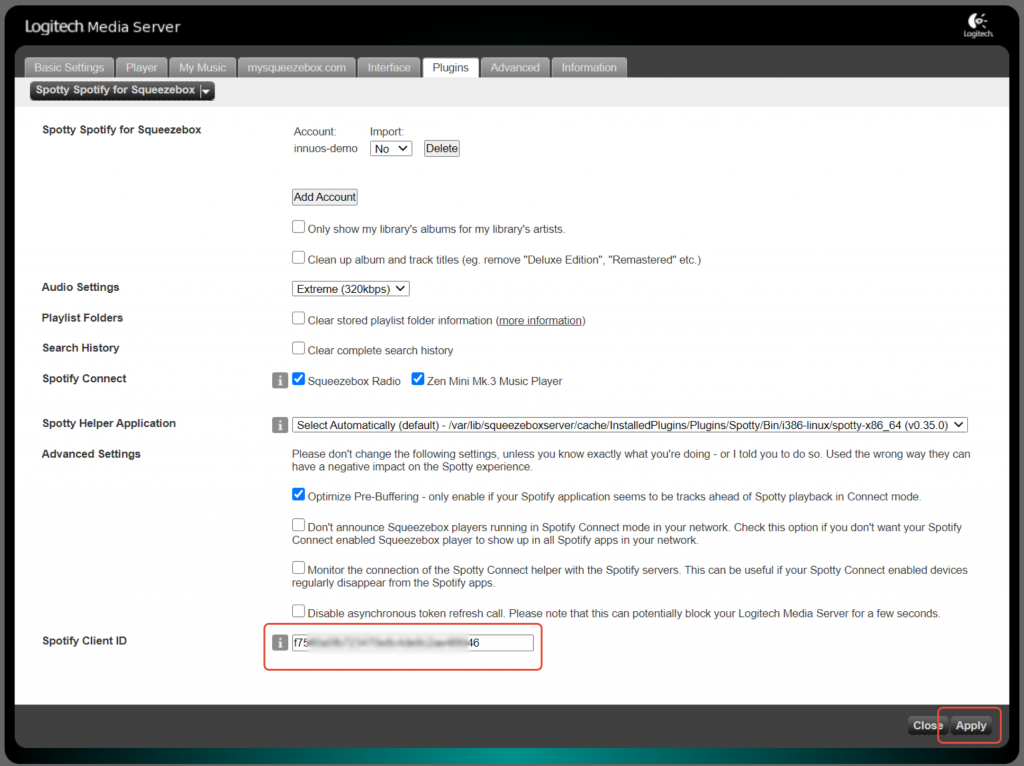Check disable asynchronous token refresh call
Screen dimensions: 1024x766
[x=298, y=611]
